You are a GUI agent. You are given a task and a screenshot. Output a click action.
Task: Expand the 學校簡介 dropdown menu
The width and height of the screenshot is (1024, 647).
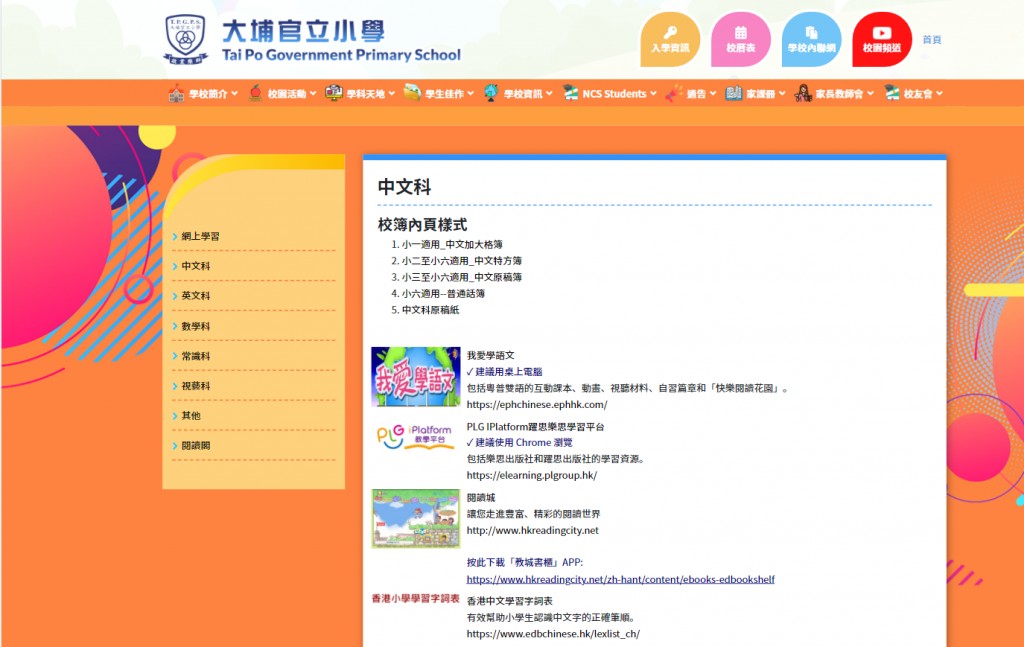tap(203, 94)
